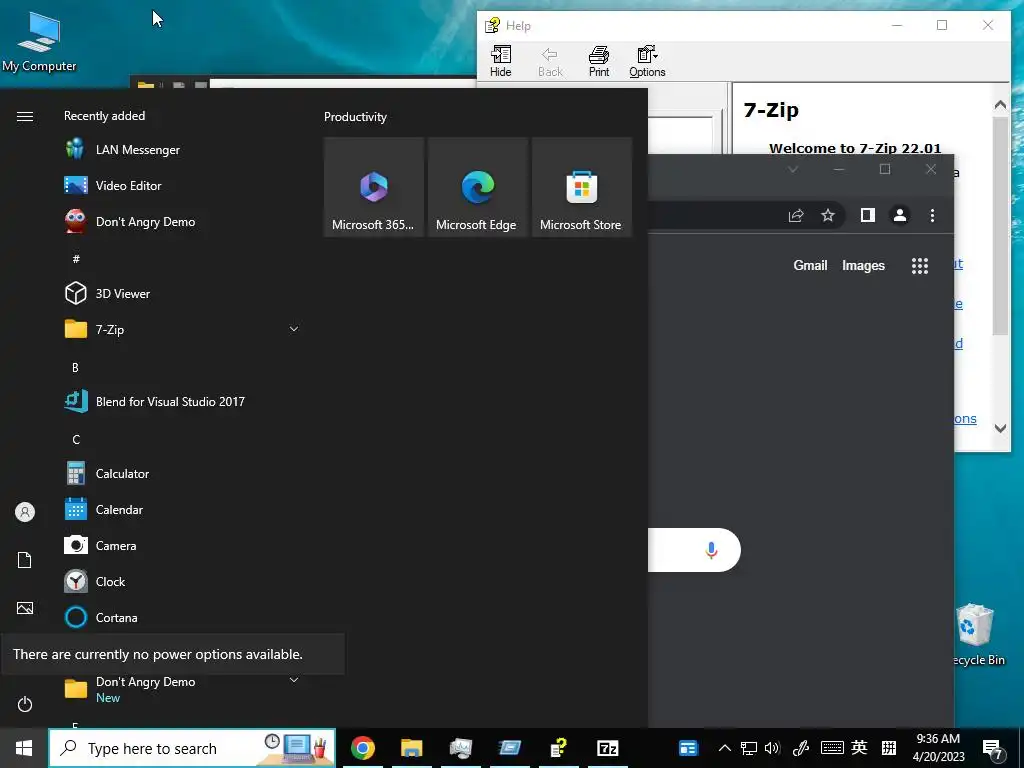Viewport: 1024px width, 768px height.
Task: Open Microsoft 365 tile
Action: click(374, 187)
